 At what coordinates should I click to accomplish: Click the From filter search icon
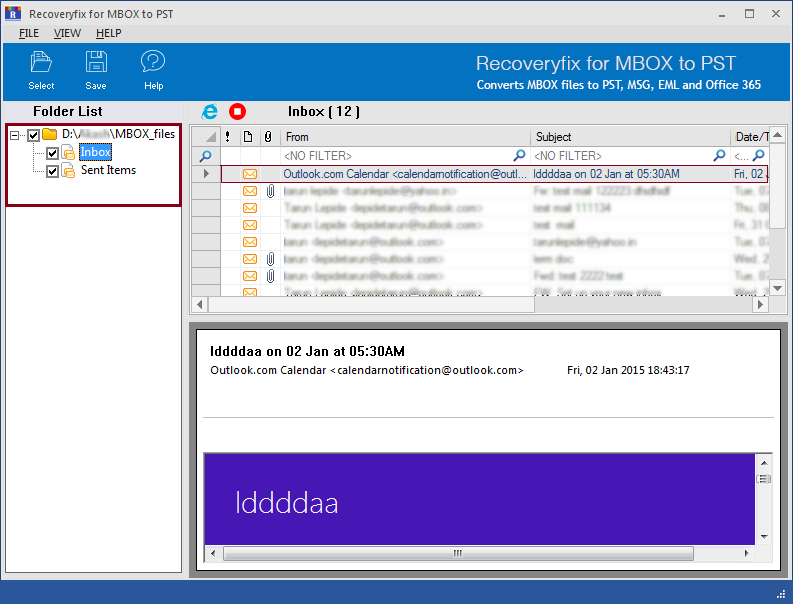tap(519, 155)
